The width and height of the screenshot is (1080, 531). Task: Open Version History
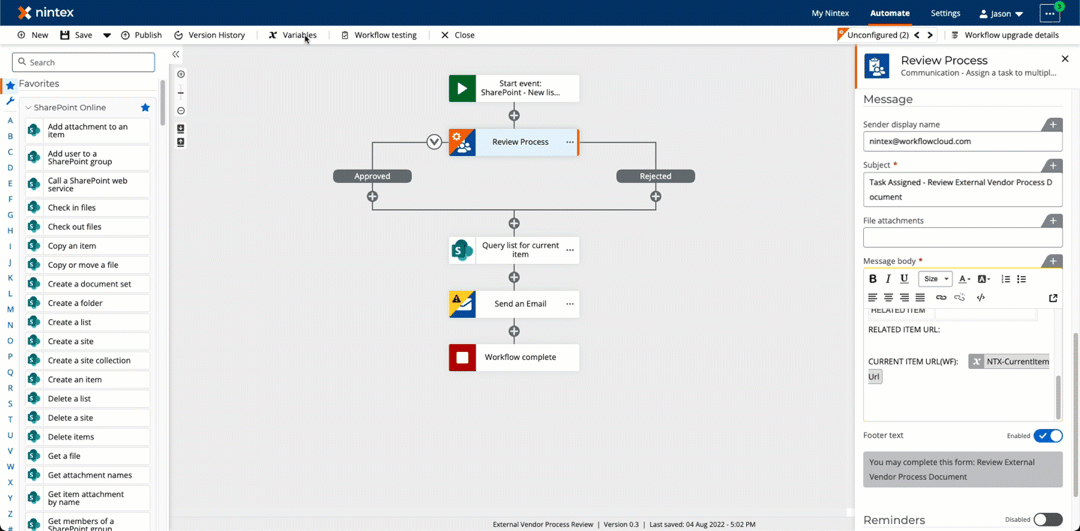209,35
